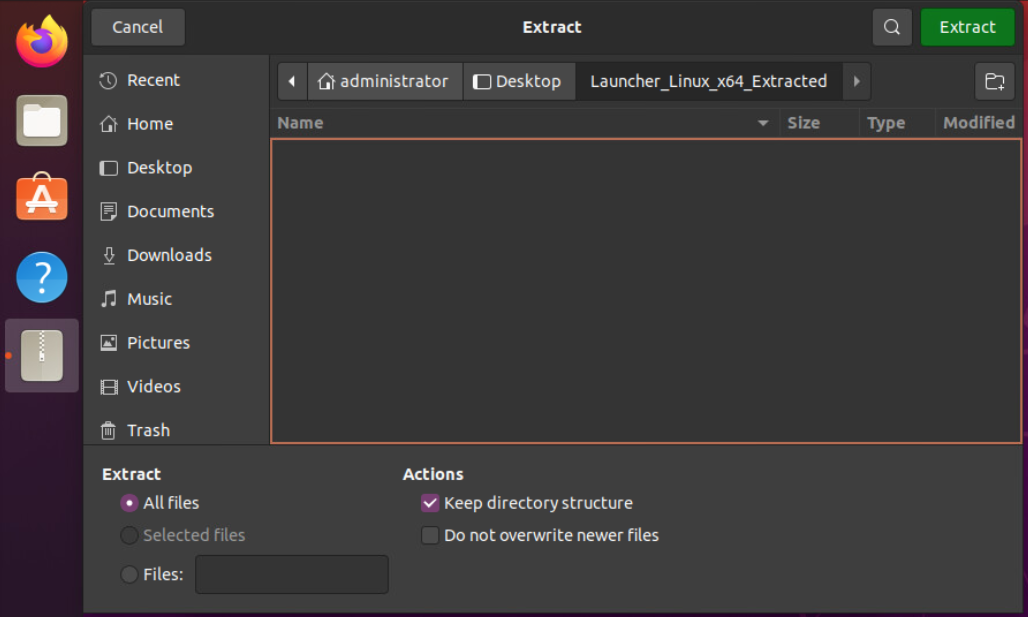Click the Archive Manager dock icon

click(42, 355)
